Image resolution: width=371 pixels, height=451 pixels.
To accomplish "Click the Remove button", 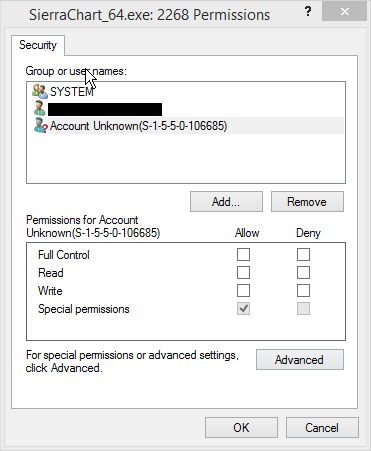I will (307, 202).
